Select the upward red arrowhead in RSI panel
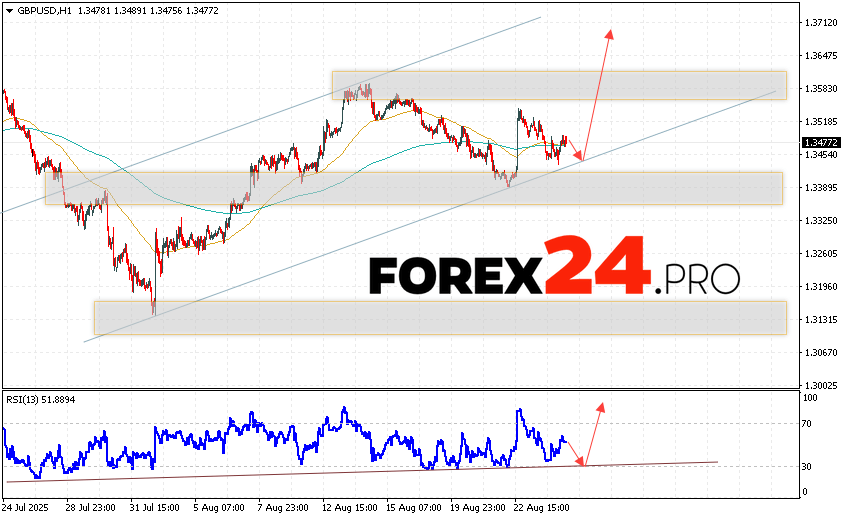The height and width of the screenshot is (519, 845). [601, 407]
